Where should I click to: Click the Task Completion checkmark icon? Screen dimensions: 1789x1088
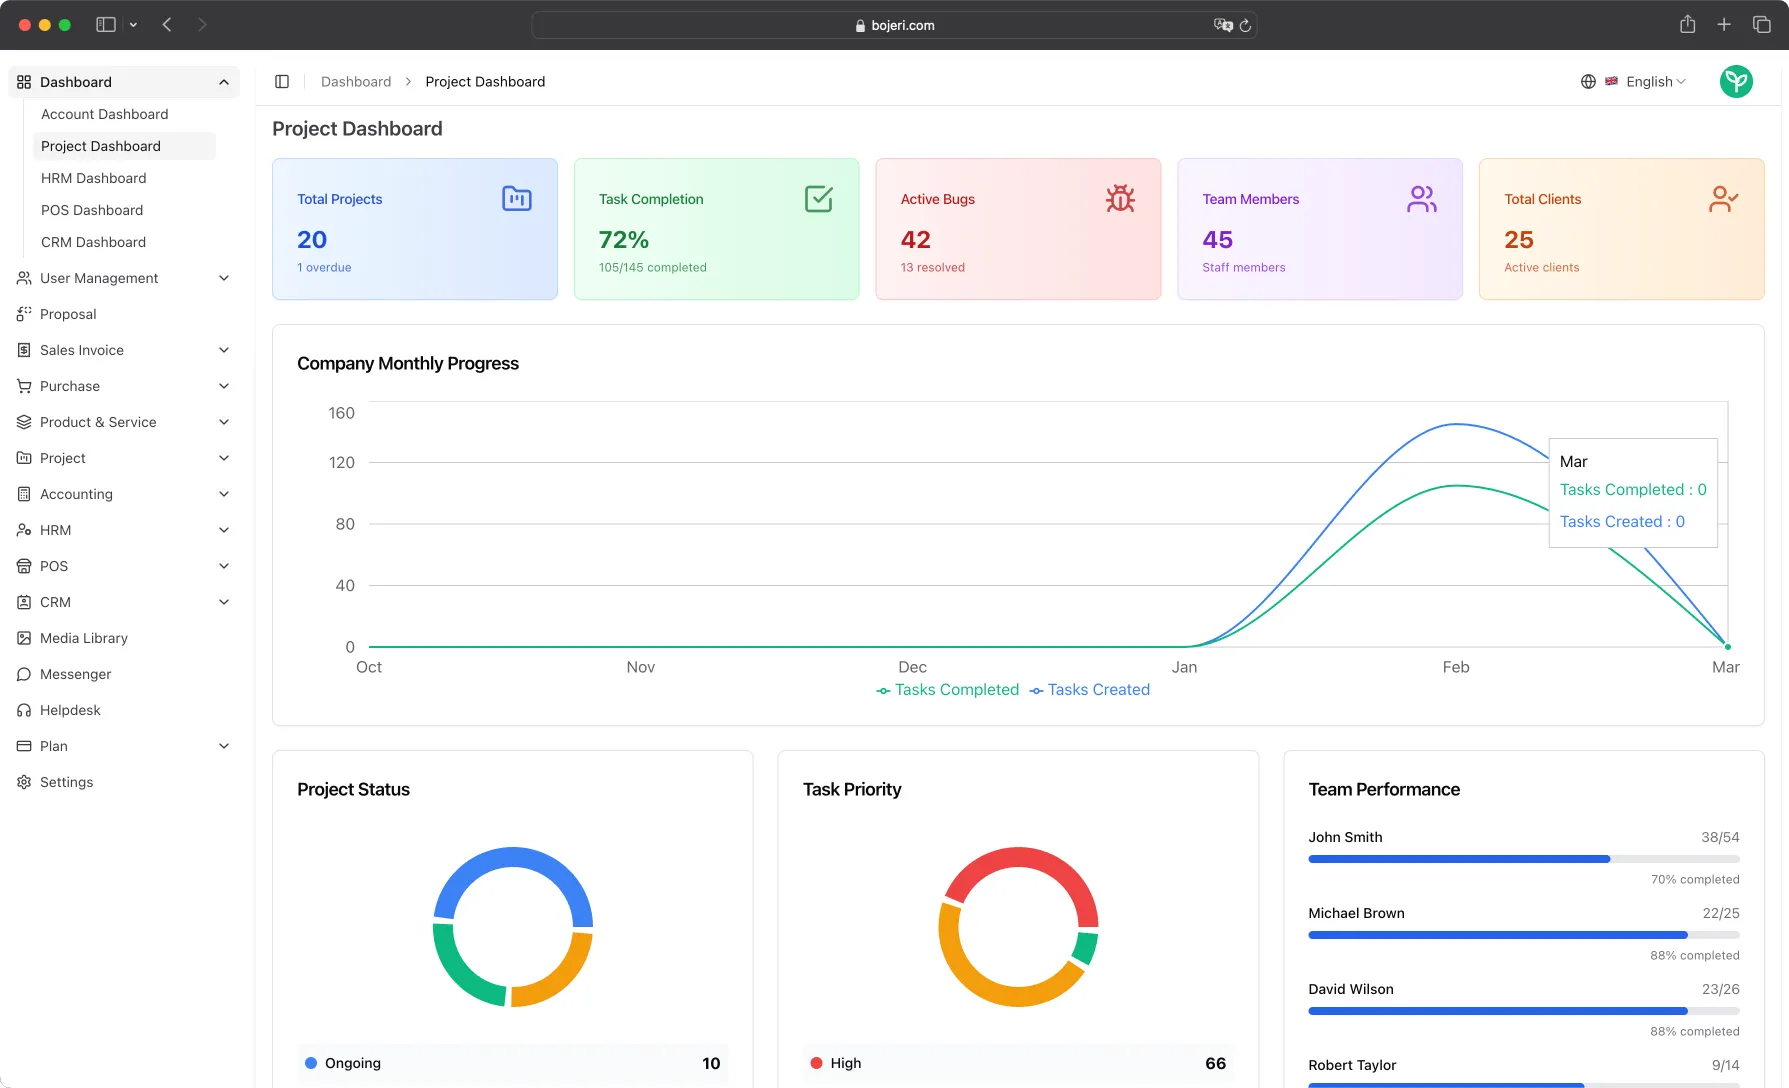pos(818,198)
